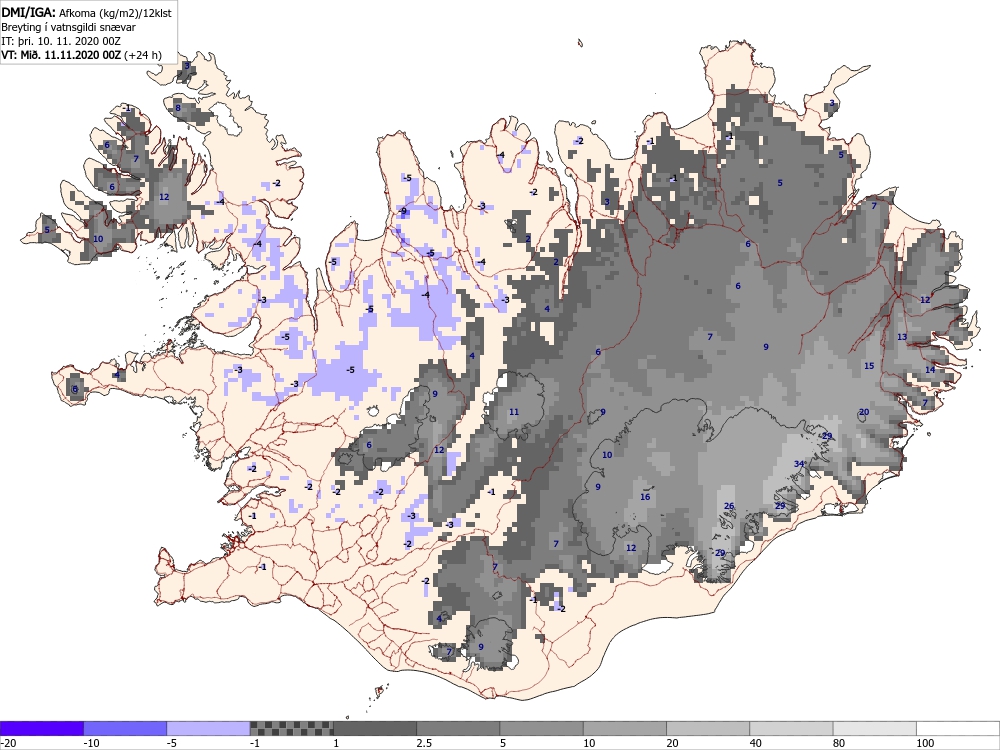1000x750 pixels.
Task: Select the darkest gray 1 to 2.5 legend swatch
Action: point(375,728)
